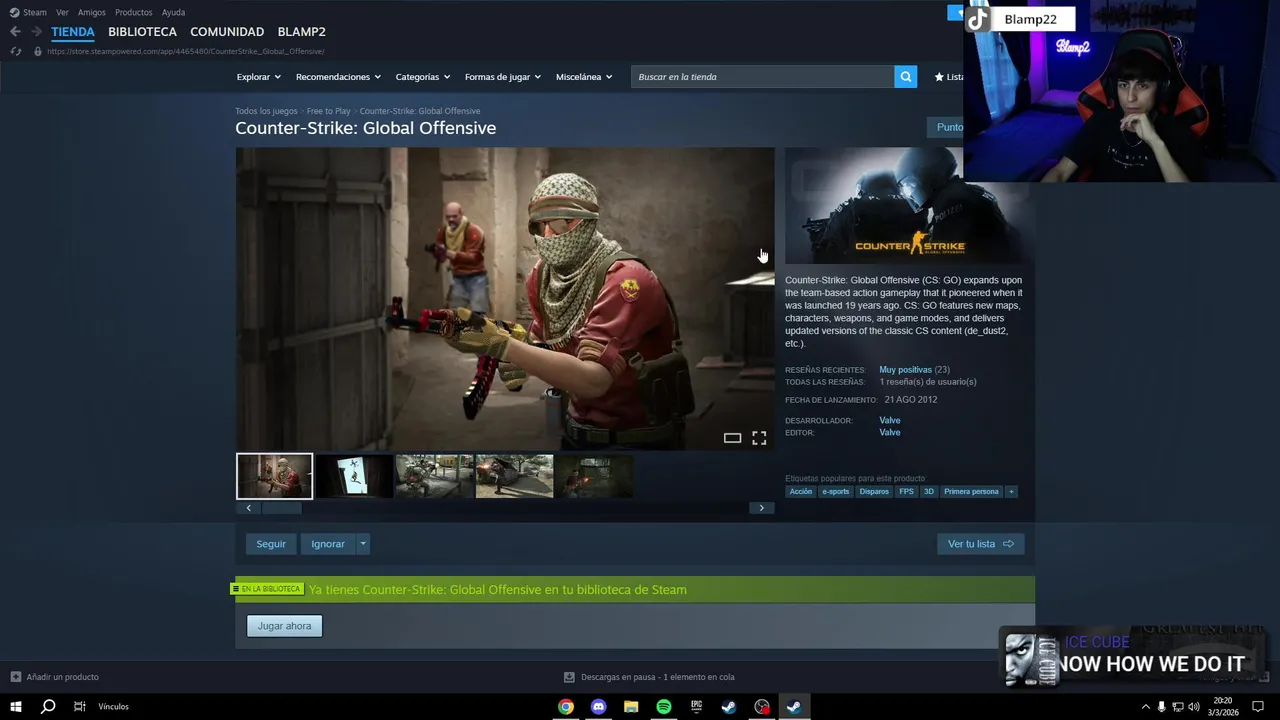Open Google Chrome from the taskbar

point(566,707)
